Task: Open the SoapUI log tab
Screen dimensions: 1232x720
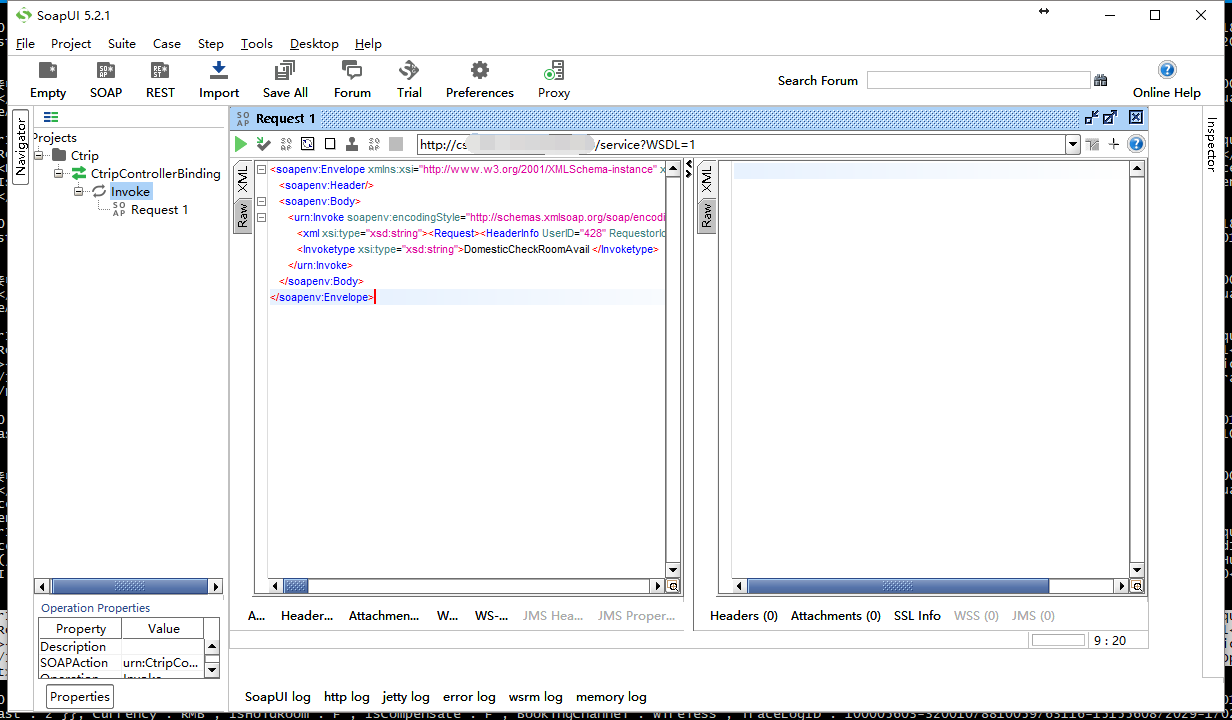Action: [x=278, y=696]
